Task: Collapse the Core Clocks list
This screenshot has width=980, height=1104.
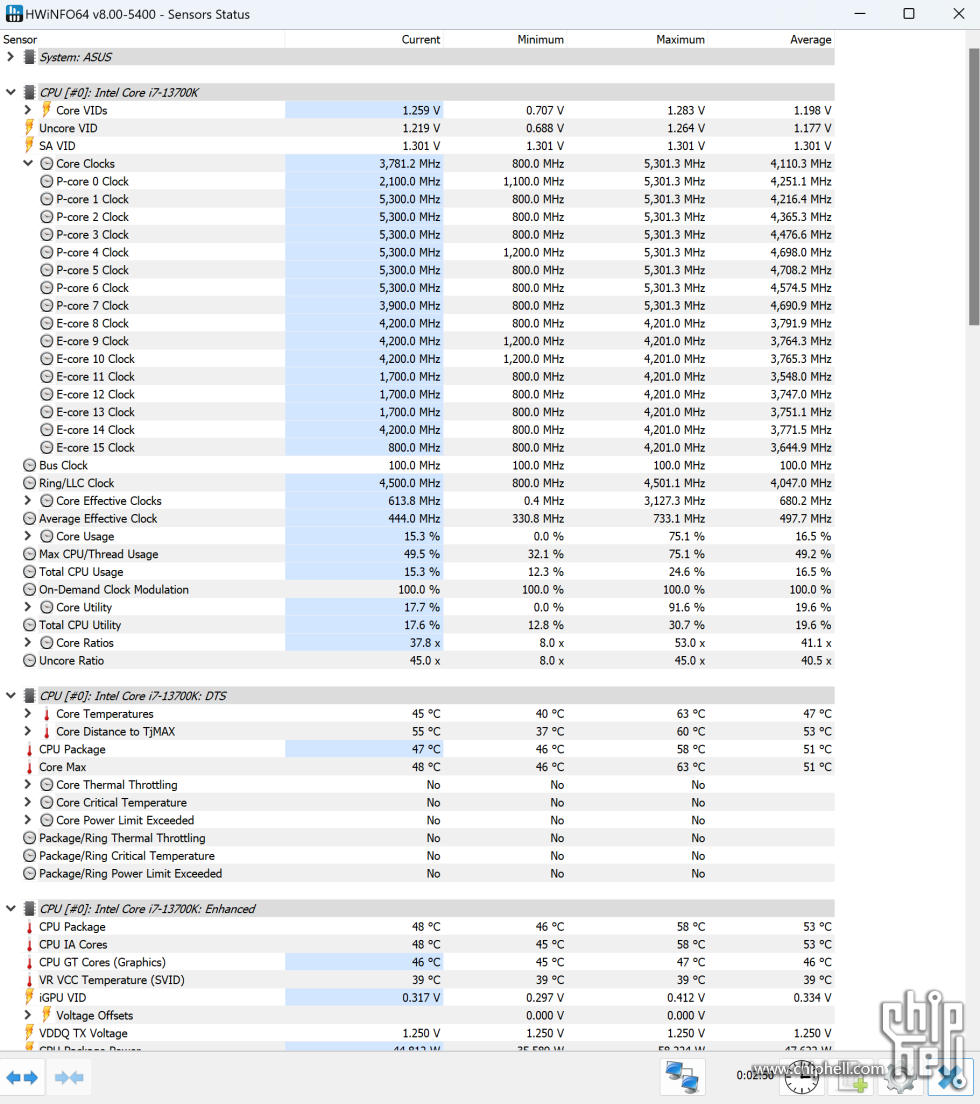Action: pyautogui.click(x=27, y=163)
